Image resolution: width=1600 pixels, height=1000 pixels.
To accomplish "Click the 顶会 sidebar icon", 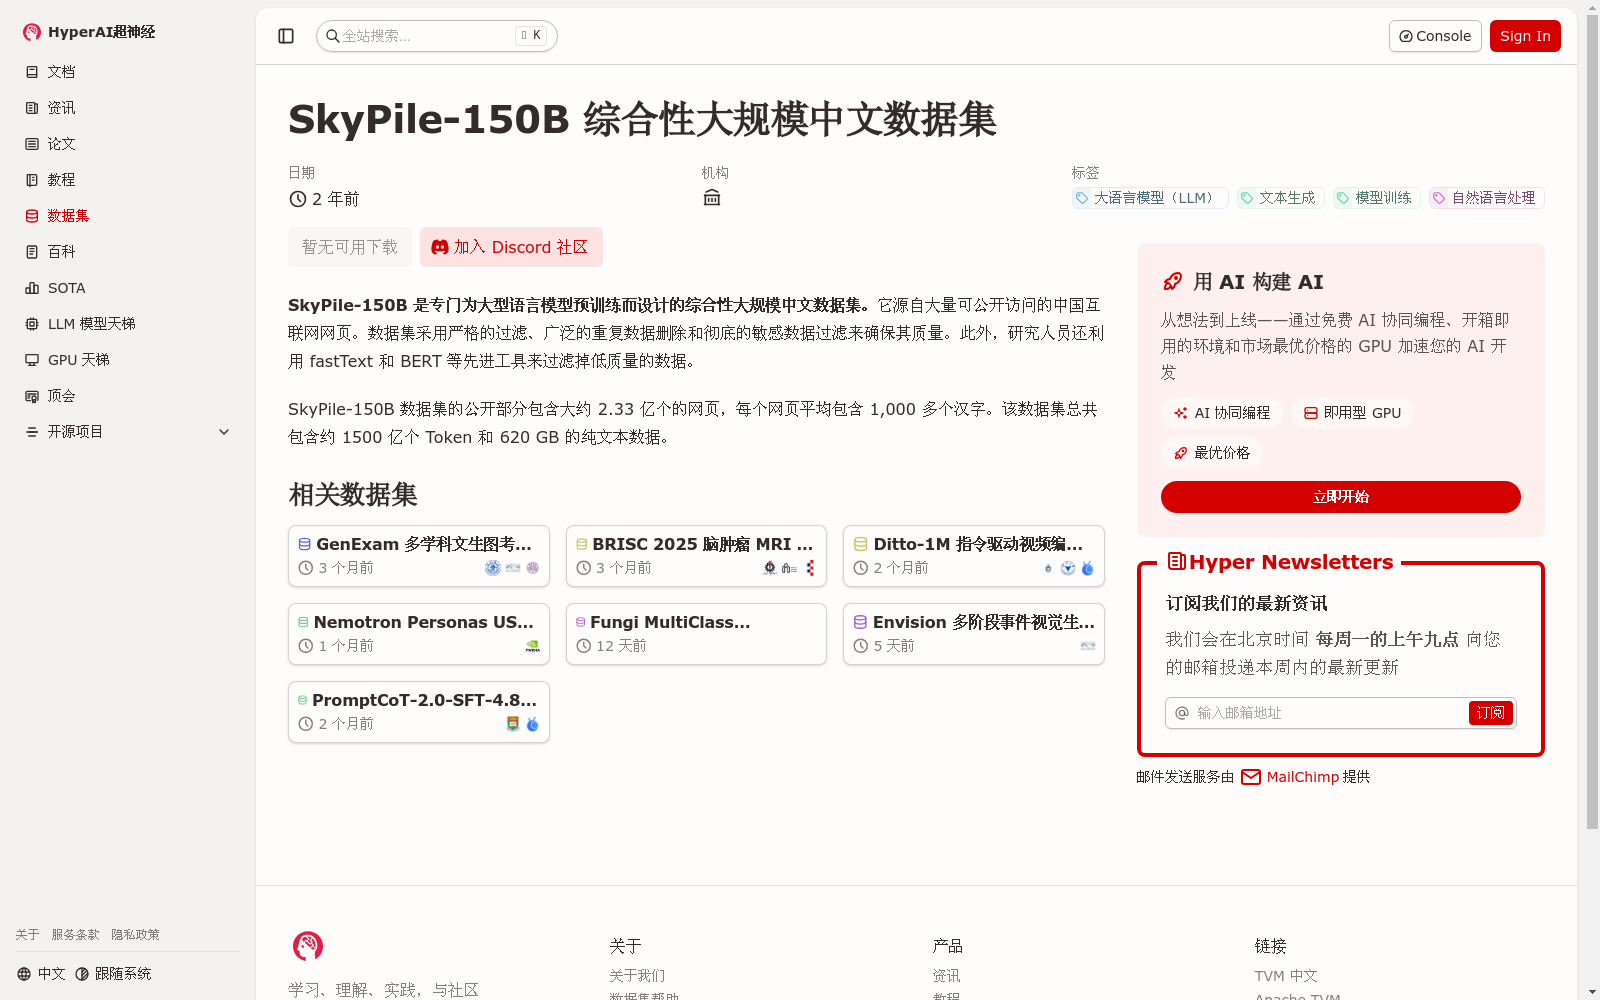I will (x=32, y=396).
